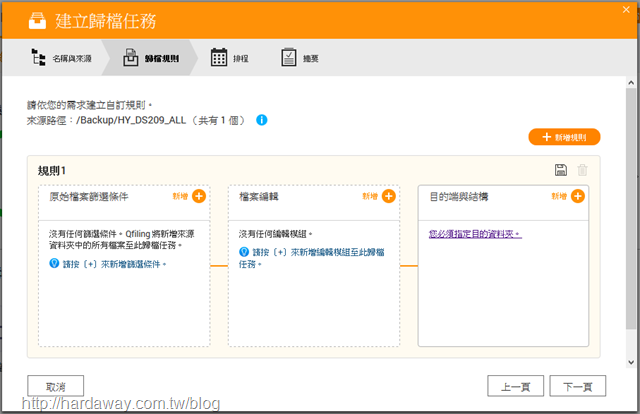Viewport: 640px width, 414px height.
Task: Open the 摘要 step tab
Action: [300, 58]
